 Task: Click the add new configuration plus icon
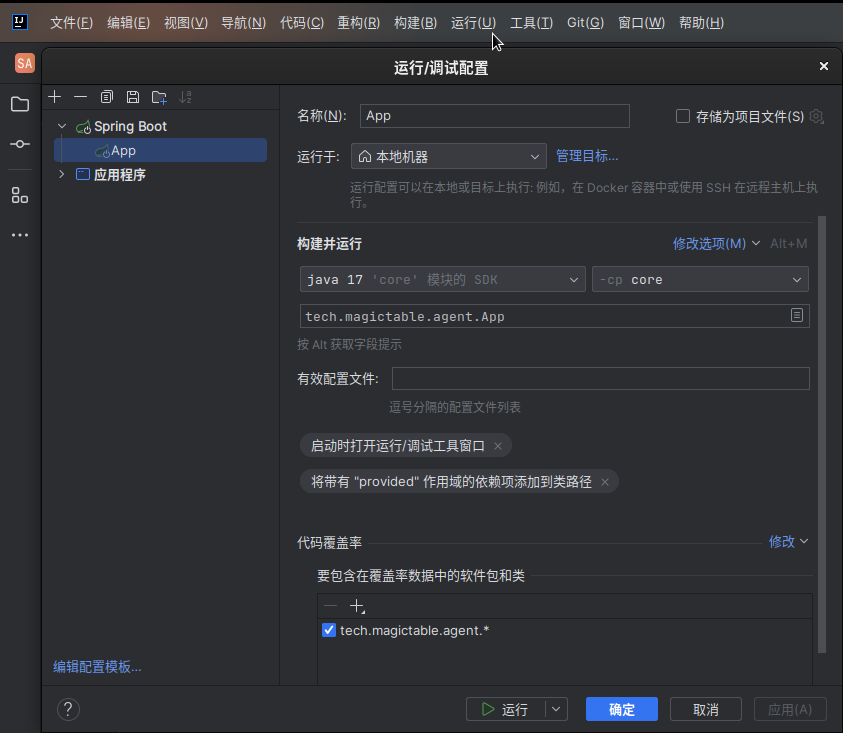click(55, 97)
